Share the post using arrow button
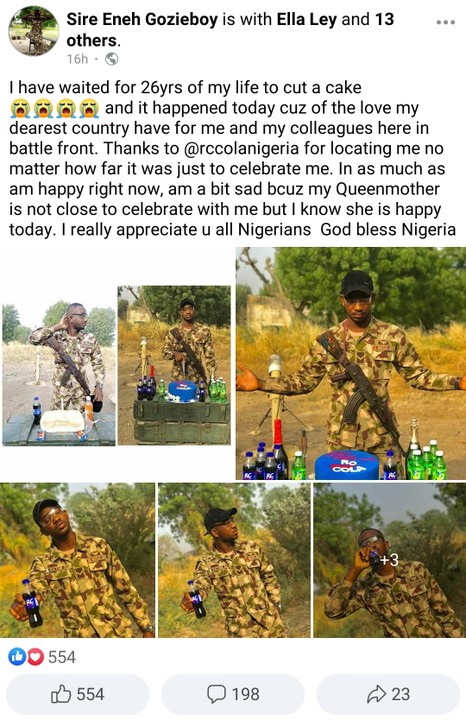Screen dimensions: 466x720 388,693
